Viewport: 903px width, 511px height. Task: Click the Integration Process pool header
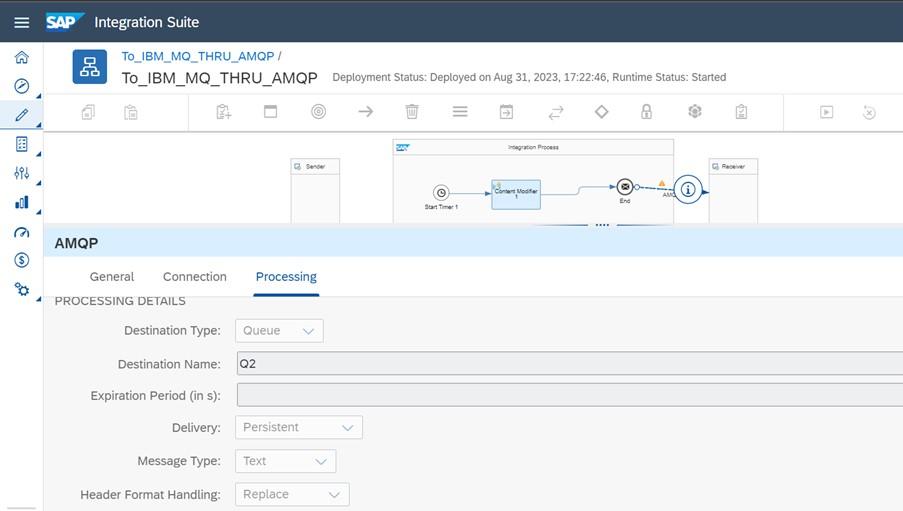[x=533, y=147]
